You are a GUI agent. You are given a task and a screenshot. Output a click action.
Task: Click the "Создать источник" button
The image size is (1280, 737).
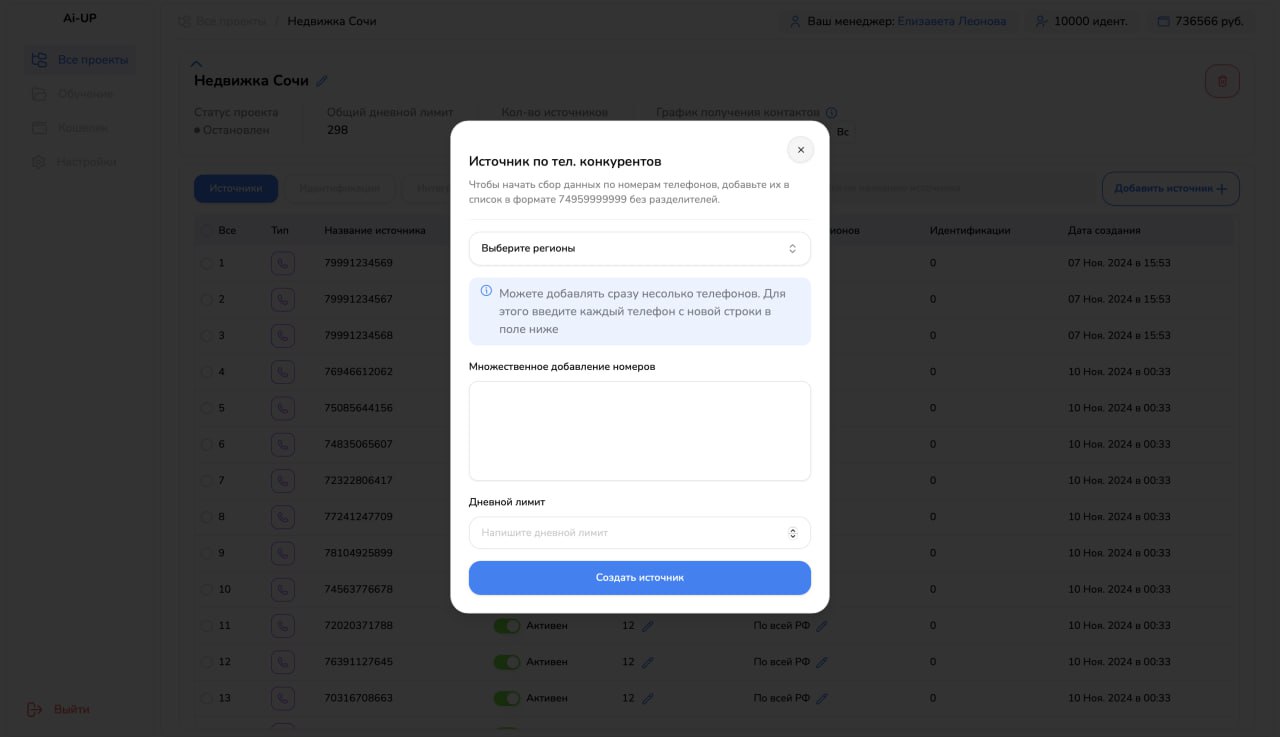[x=640, y=578]
